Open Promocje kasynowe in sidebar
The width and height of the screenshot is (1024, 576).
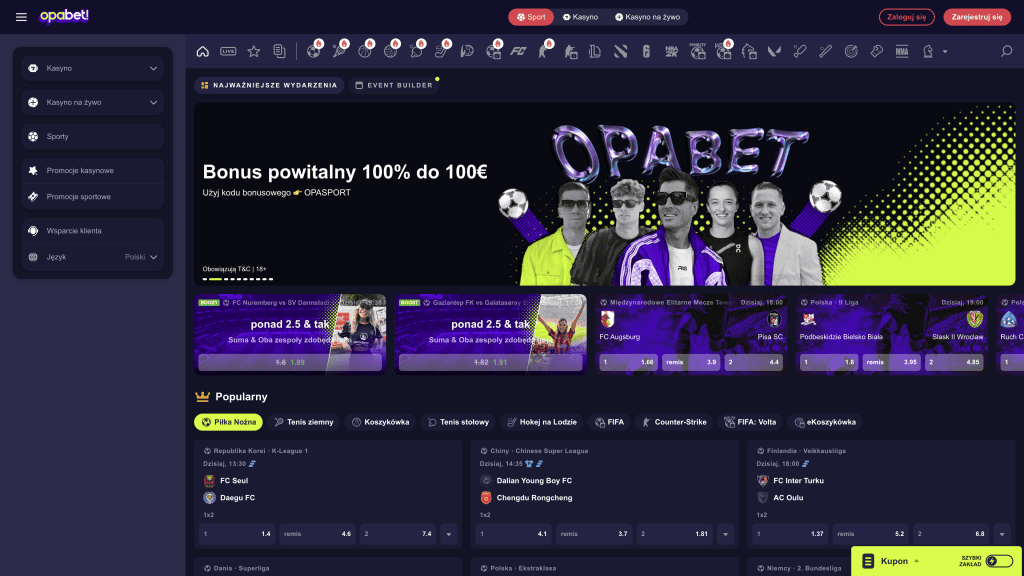[x=93, y=170]
